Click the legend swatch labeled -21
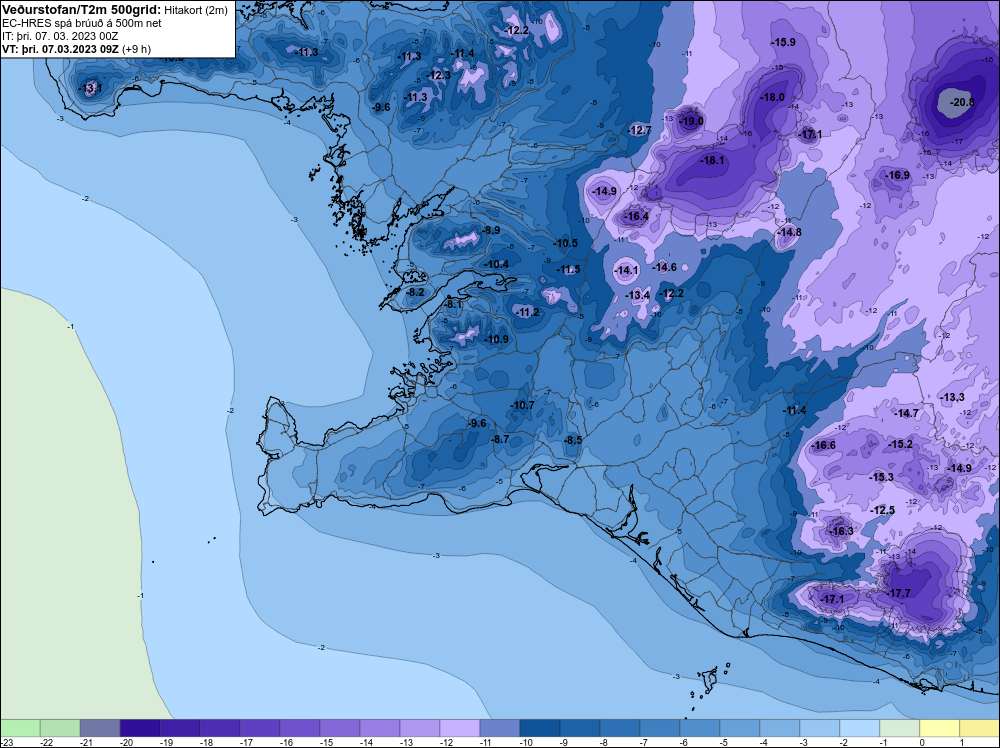The height and width of the screenshot is (748, 1000). 100,728
